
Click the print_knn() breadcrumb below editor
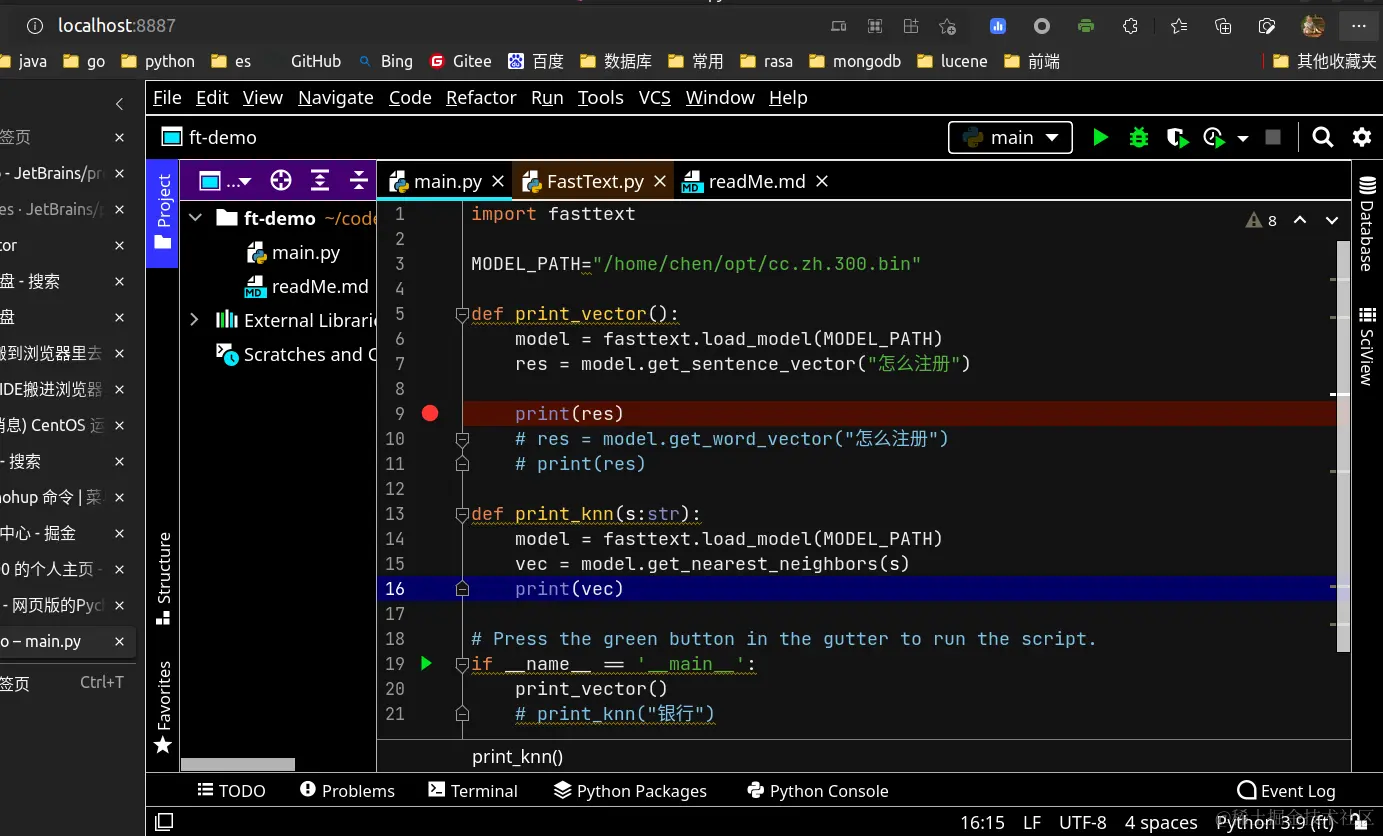coord(518,757)
